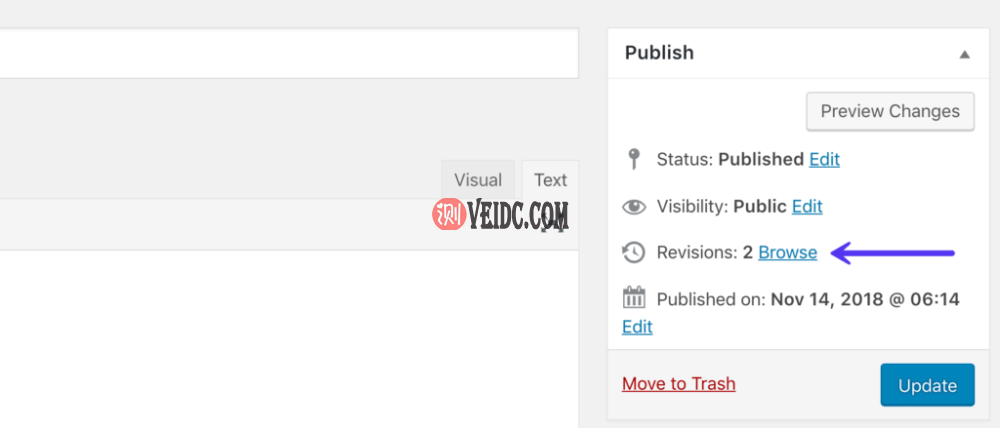Edit the Published status
This screenshot has height=428, width=1000.
824,159
